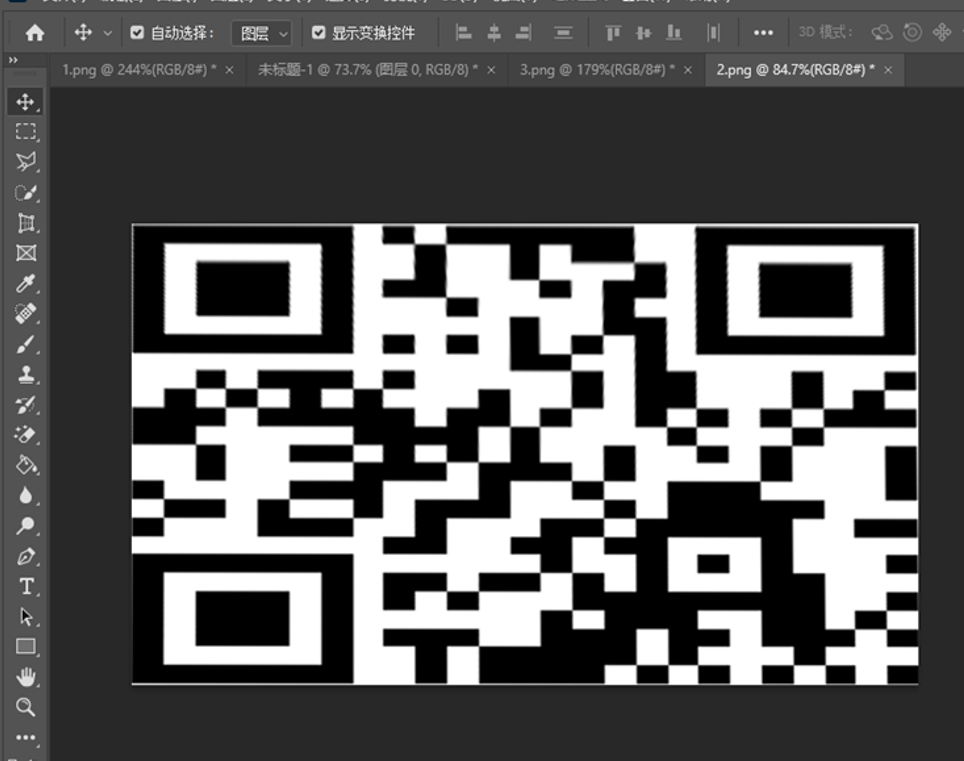The image size is (964, 761).
Task: Select the Zoom tool
Action: tap(25, 708)
